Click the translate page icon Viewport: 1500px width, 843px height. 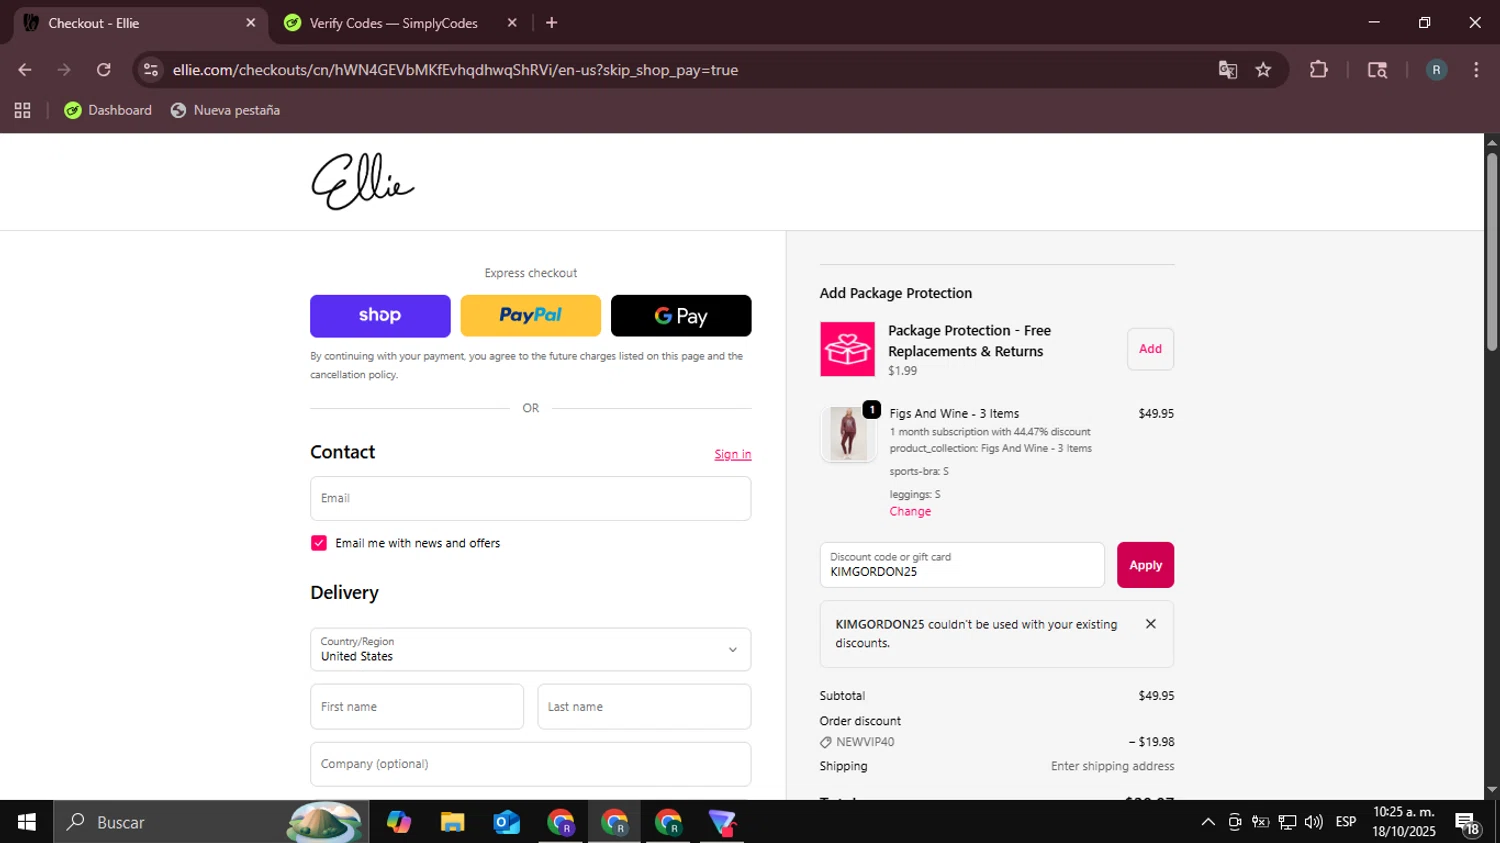[x=1228, y=70]
